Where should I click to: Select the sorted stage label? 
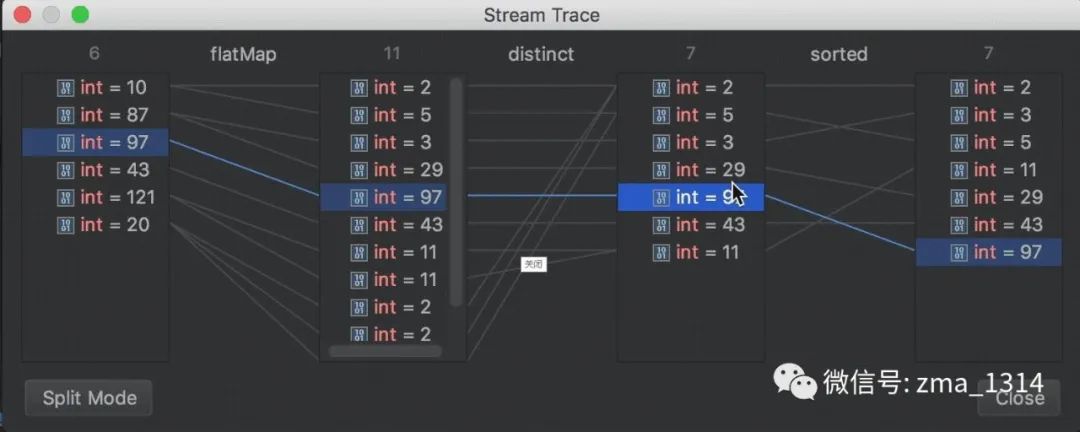(x=838, y=54)
